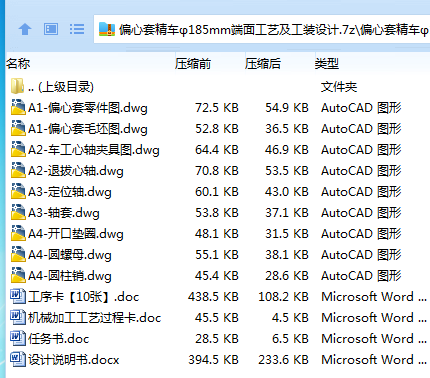Click Microsoft Word type of 任务书.doc

click(374, 339)
